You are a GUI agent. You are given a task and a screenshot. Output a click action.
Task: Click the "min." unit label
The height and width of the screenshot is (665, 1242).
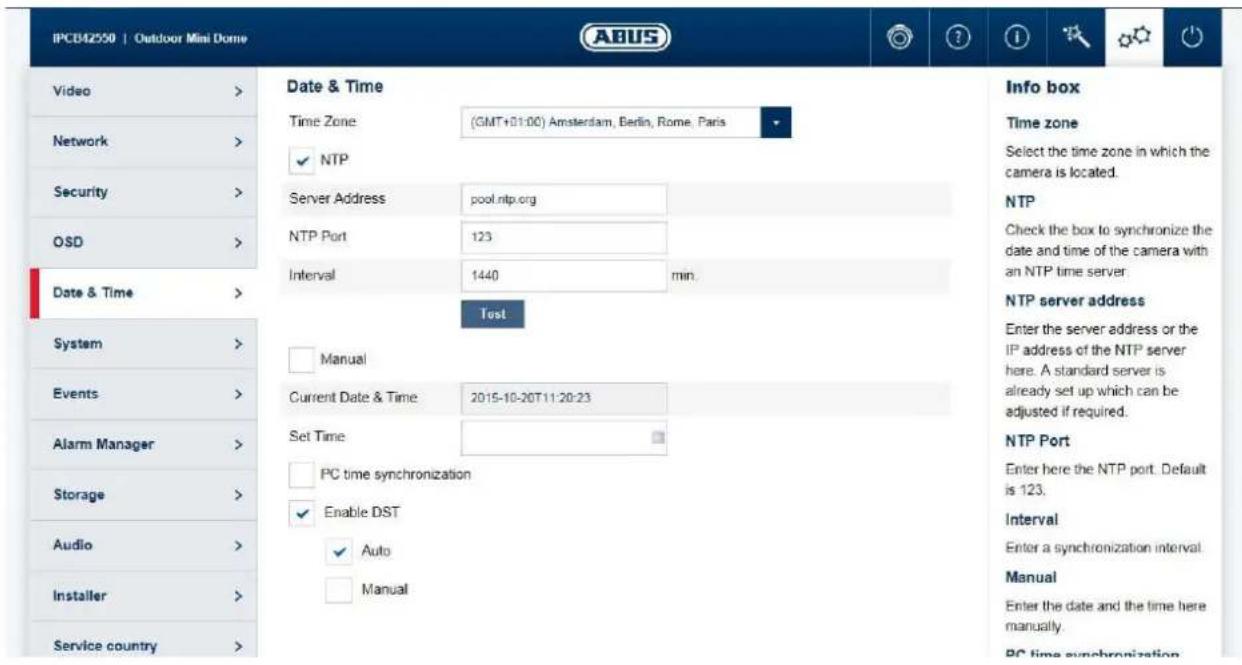(684, 275)
